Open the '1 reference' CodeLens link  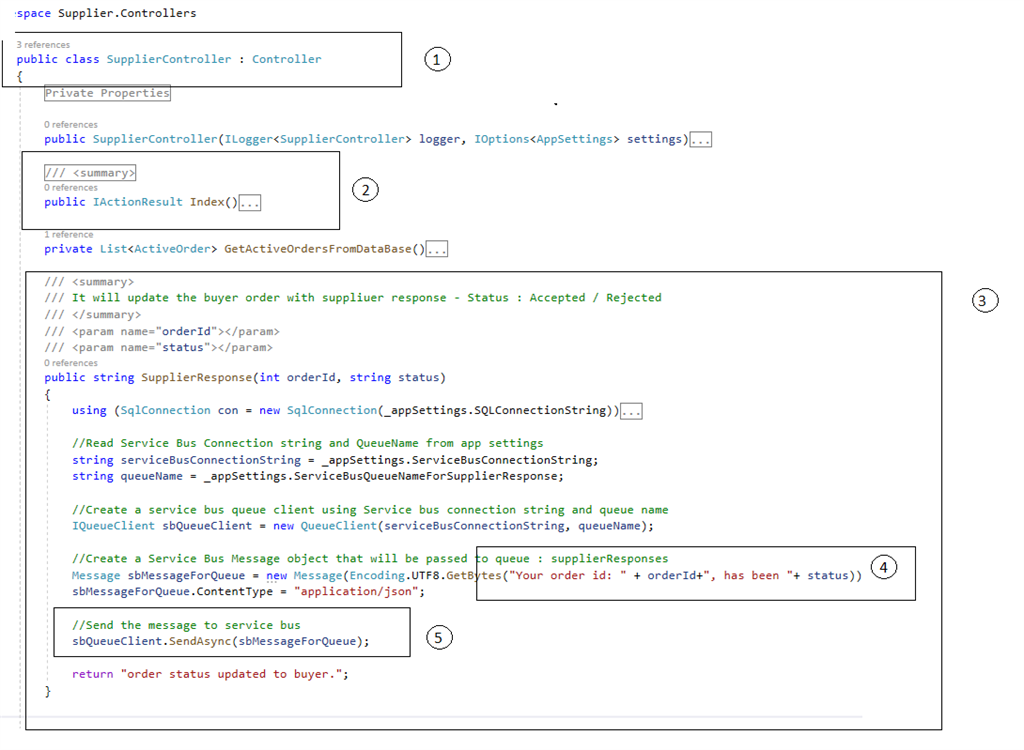pyautogui.click(x=69, y=235)
